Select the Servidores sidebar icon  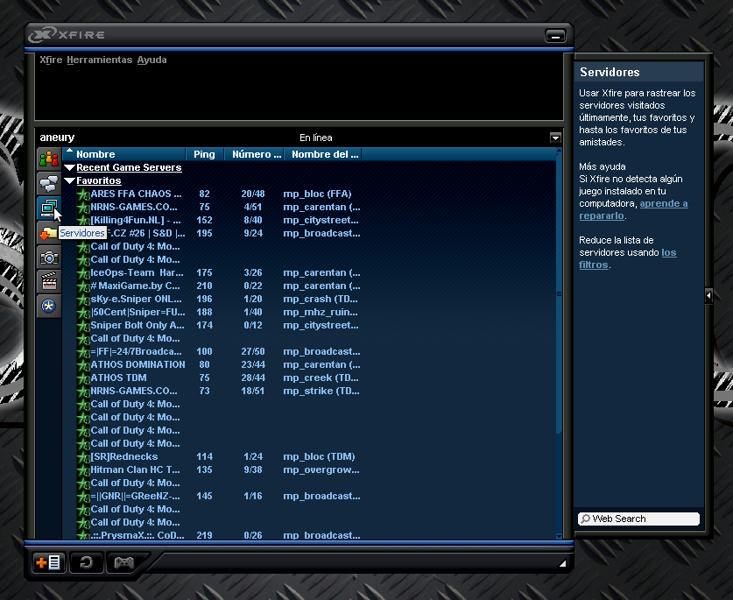[49, 208]
